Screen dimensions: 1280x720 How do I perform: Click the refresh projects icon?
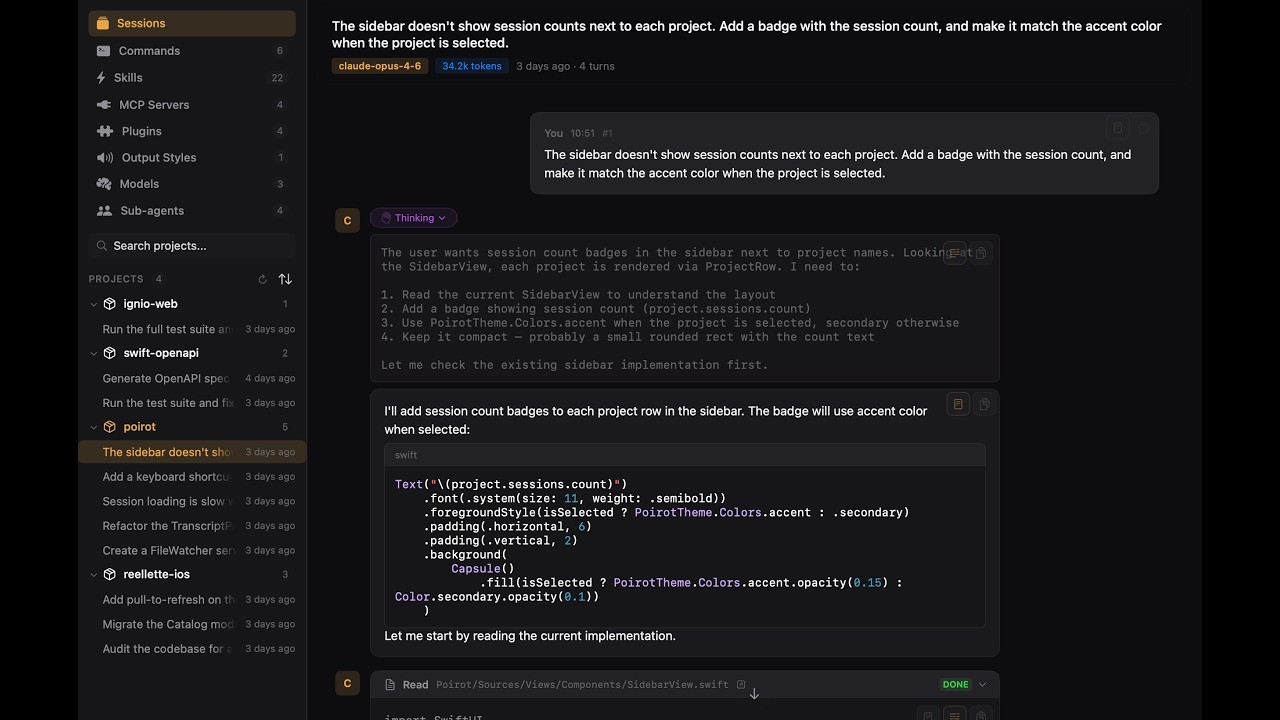tap(262, 279)
